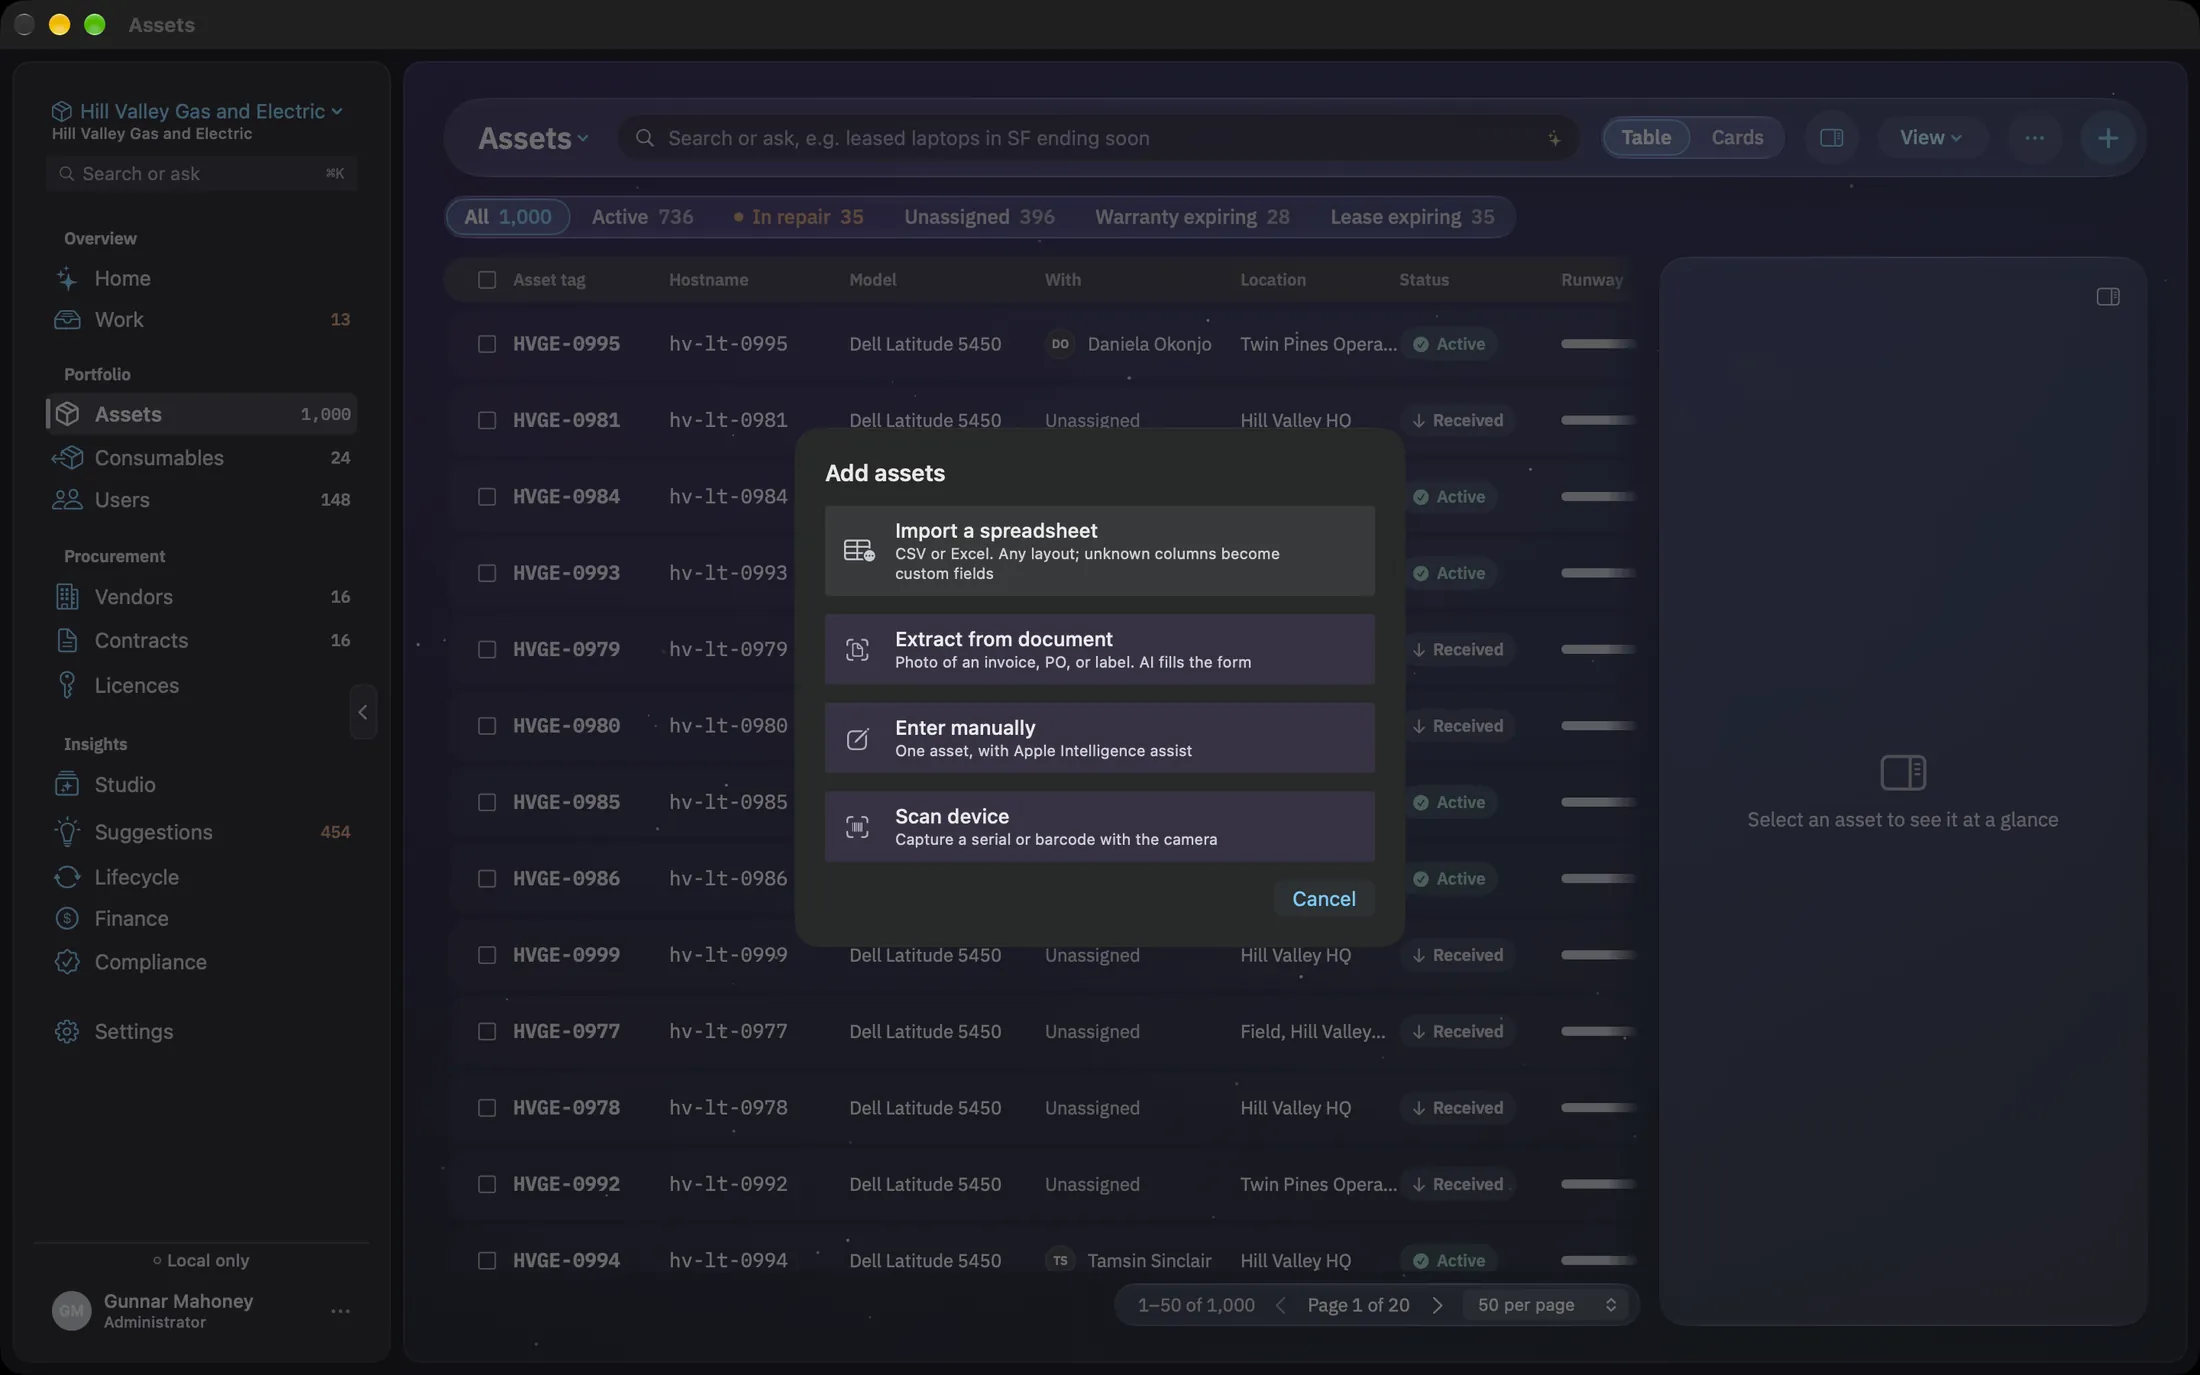The width and height of the screenshot is (2200, 1375).
Task: Tick checkbox for HVGE-0999 row
Action: pos(486,955)
